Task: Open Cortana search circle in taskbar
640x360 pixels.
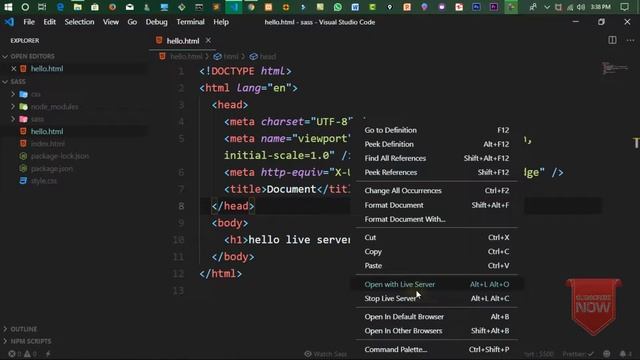Action: click(x=25, y=7)
